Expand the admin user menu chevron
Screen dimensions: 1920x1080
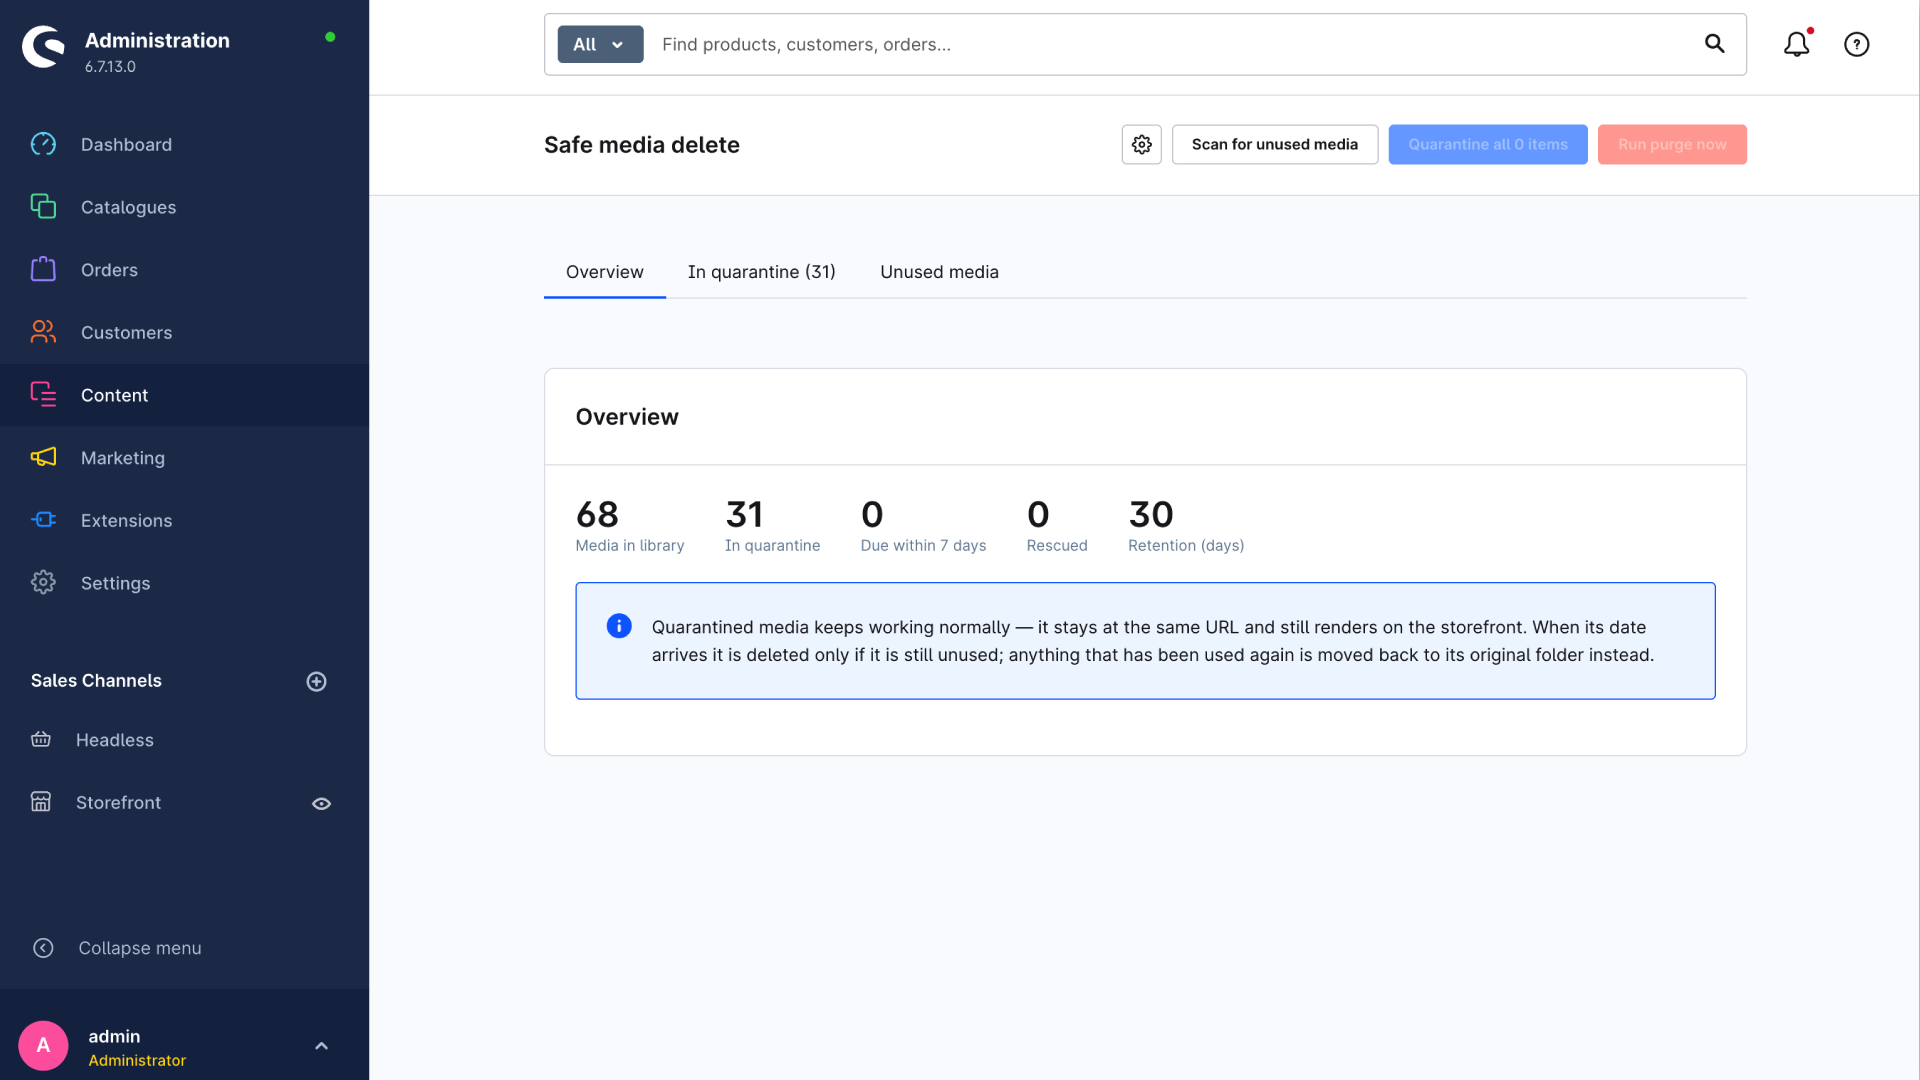coord(321,1046)
